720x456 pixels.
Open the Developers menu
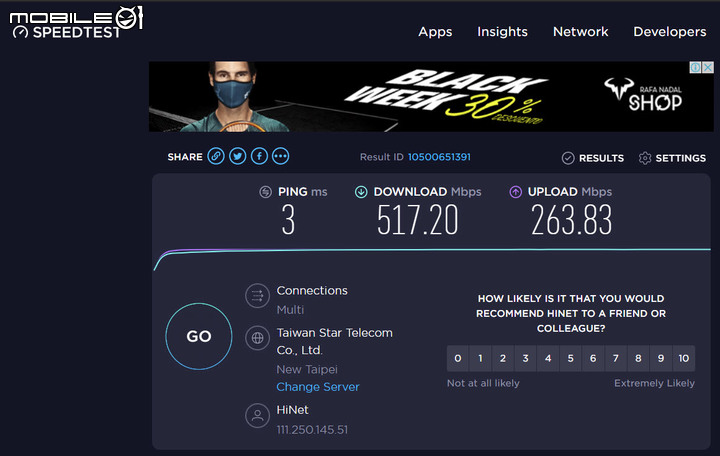pyautogui.click(x=669, y=32)
